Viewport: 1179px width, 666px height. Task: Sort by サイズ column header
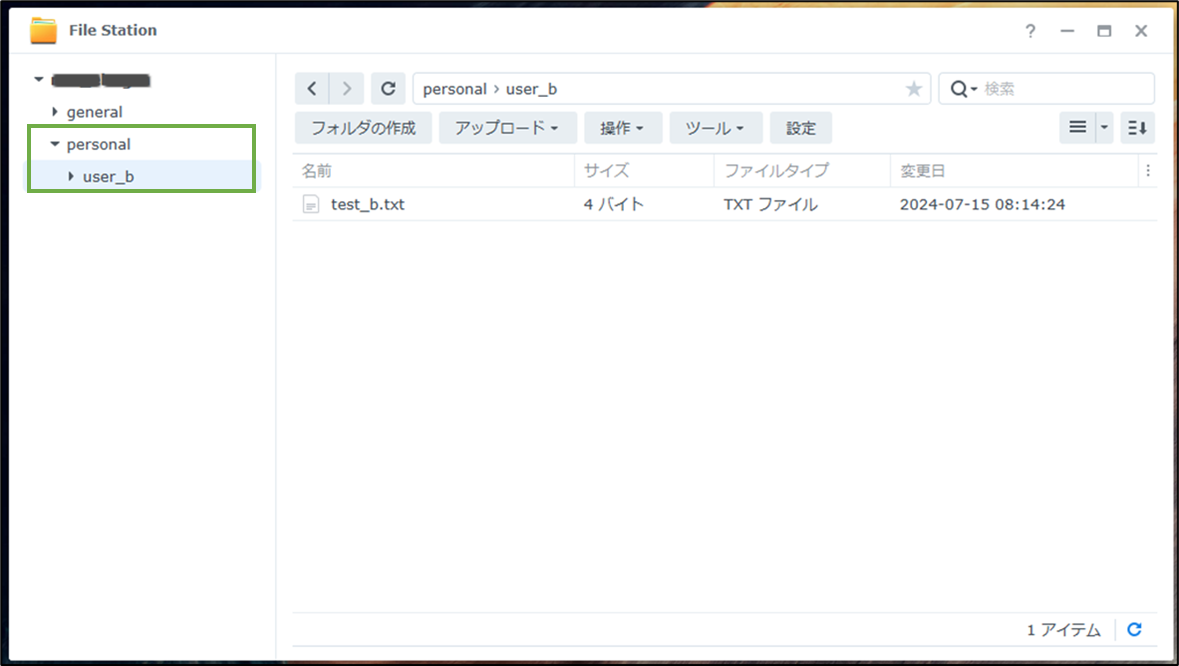606,171
